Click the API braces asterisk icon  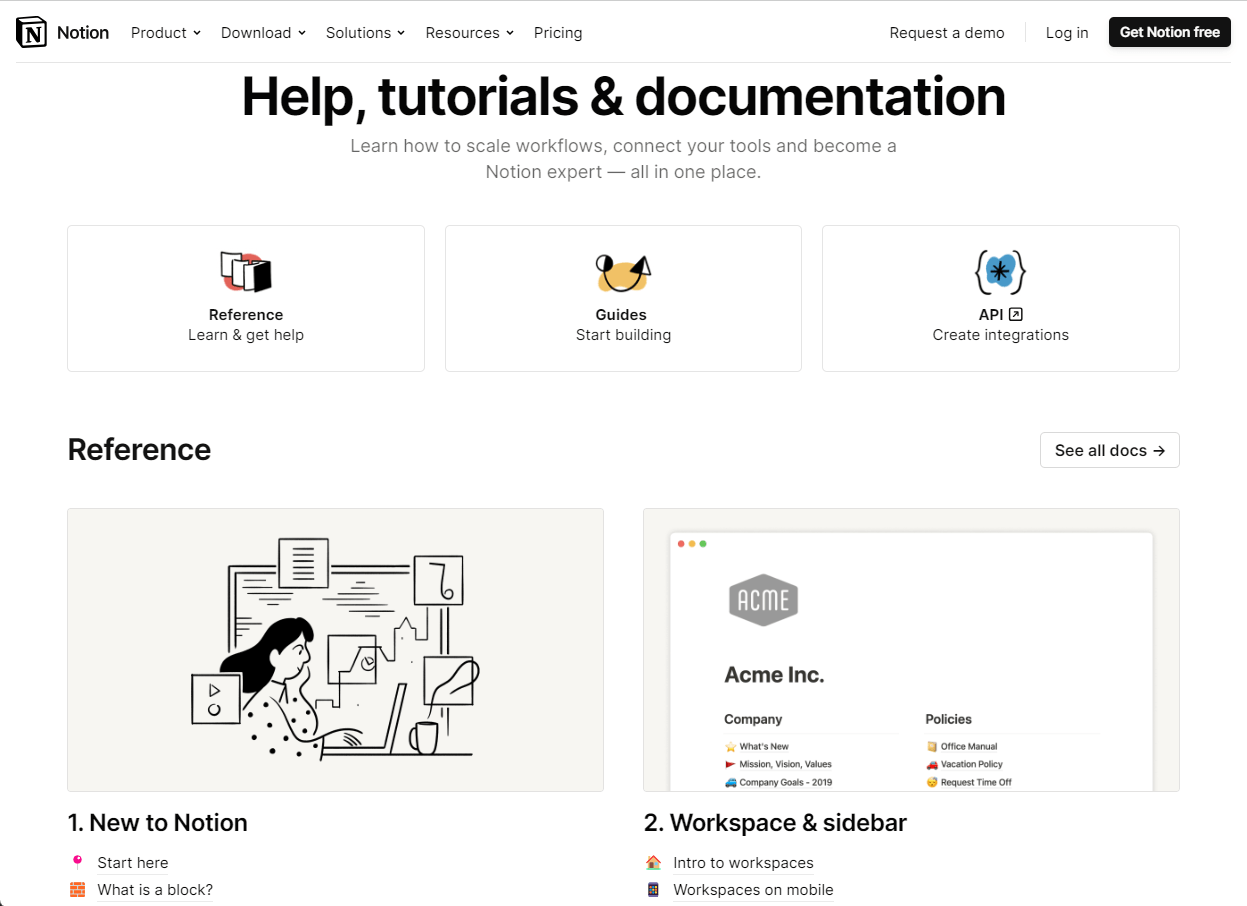pos(1000,271)
